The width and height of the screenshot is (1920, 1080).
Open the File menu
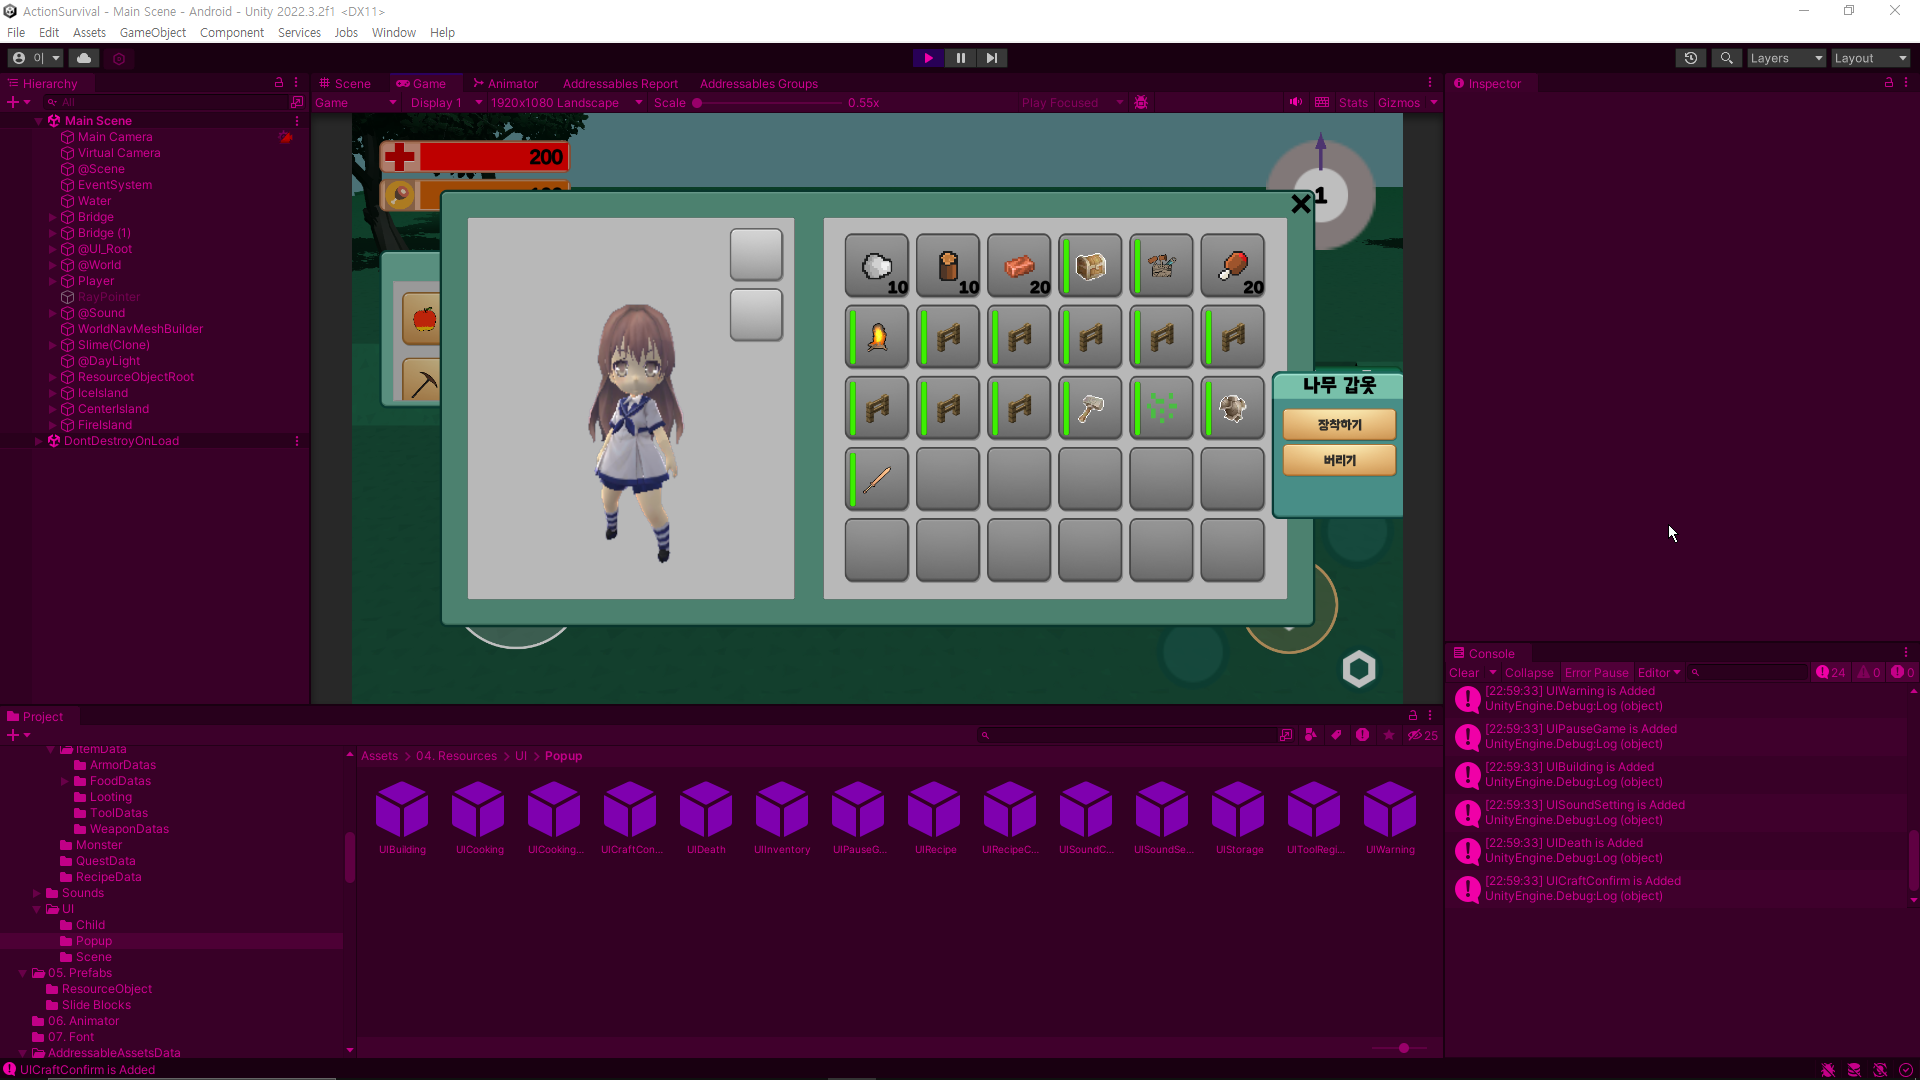click(16, 32)
